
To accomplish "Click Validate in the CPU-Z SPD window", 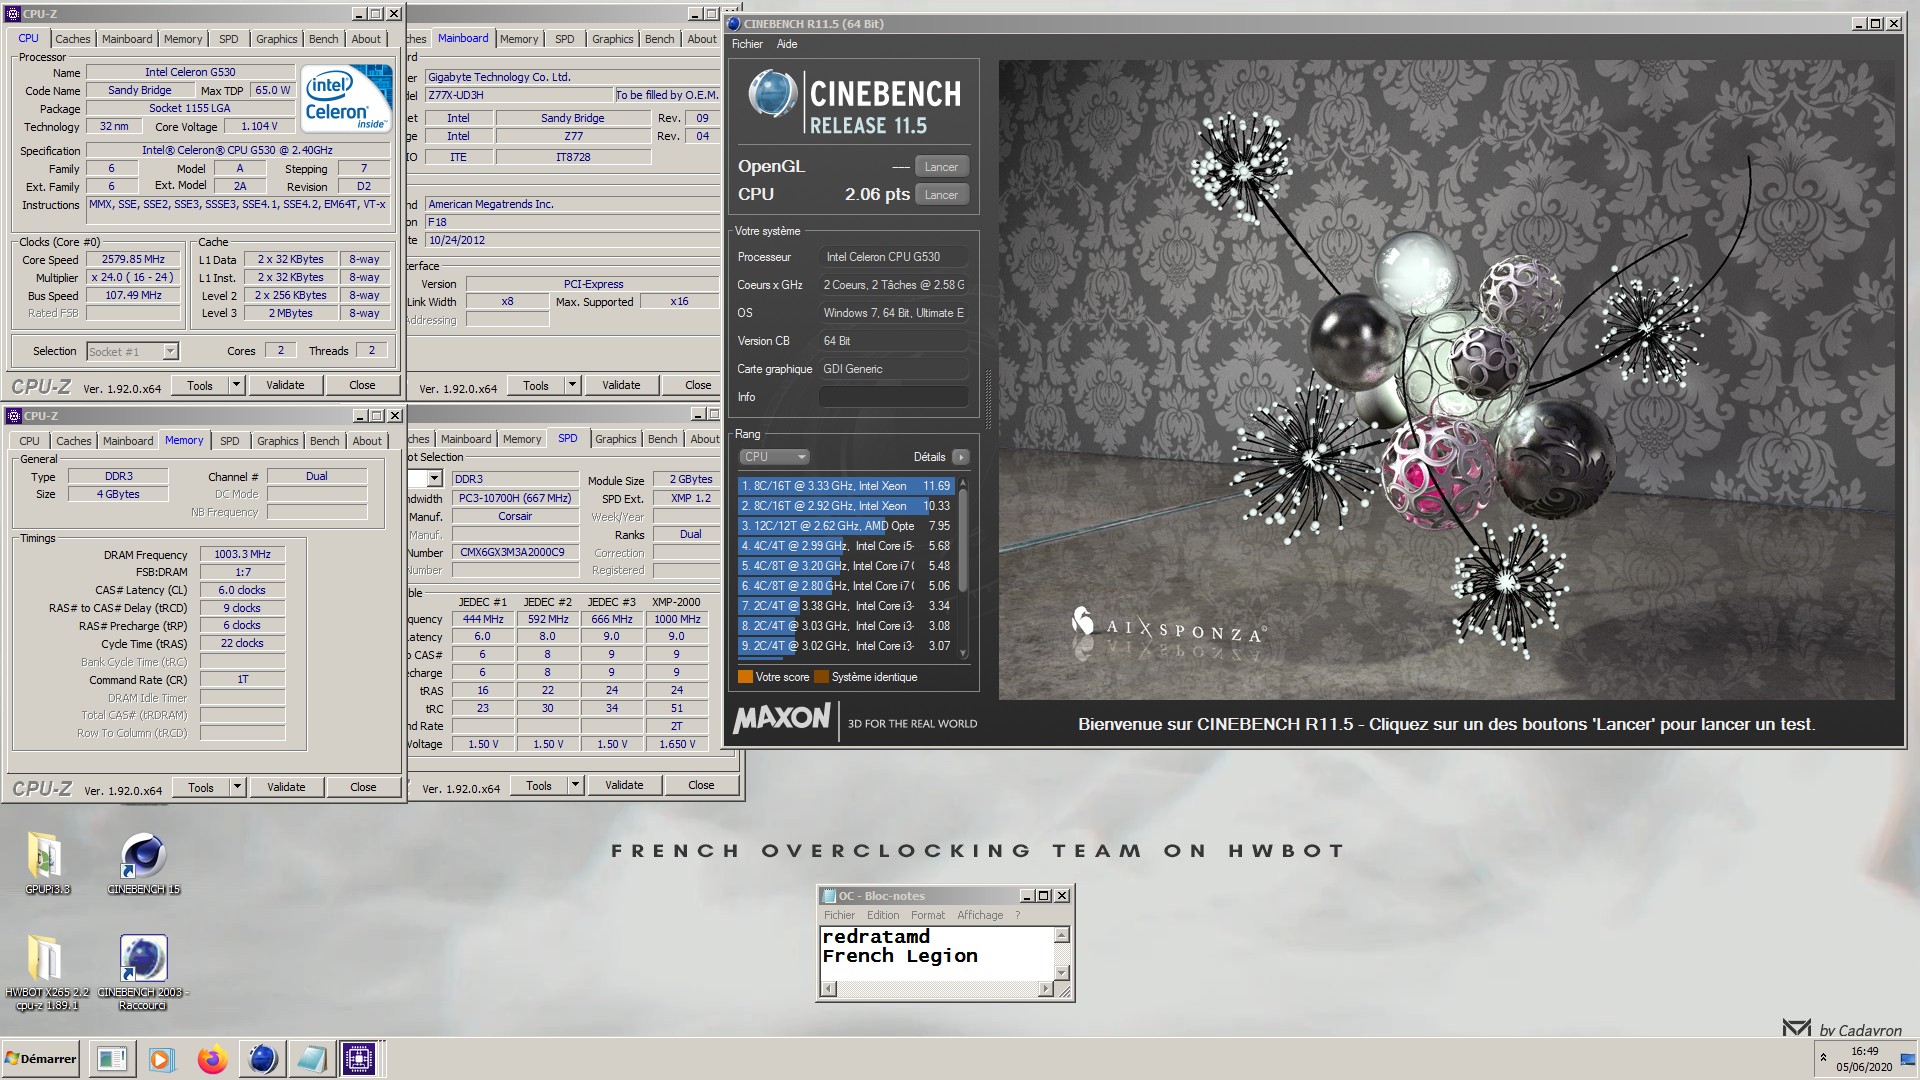I will [x=624, y=785].
